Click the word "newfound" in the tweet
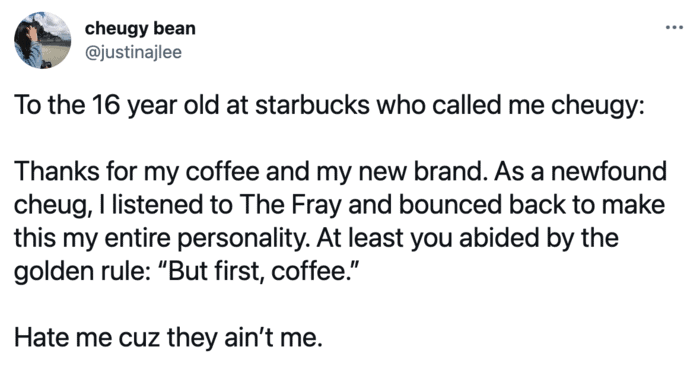The image size is (700, 369). point(608,172)
